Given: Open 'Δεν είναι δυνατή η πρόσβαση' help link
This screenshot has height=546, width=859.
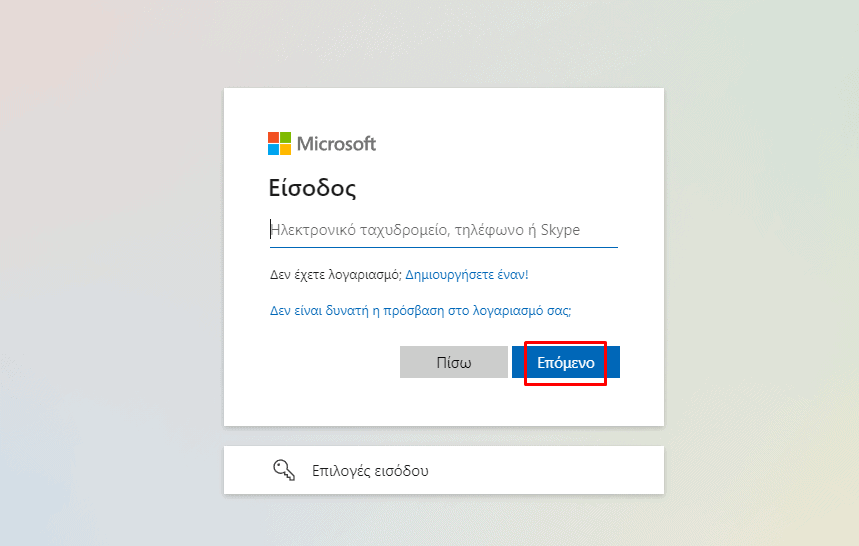Looking at the screenshot, I should pos(420,311).
